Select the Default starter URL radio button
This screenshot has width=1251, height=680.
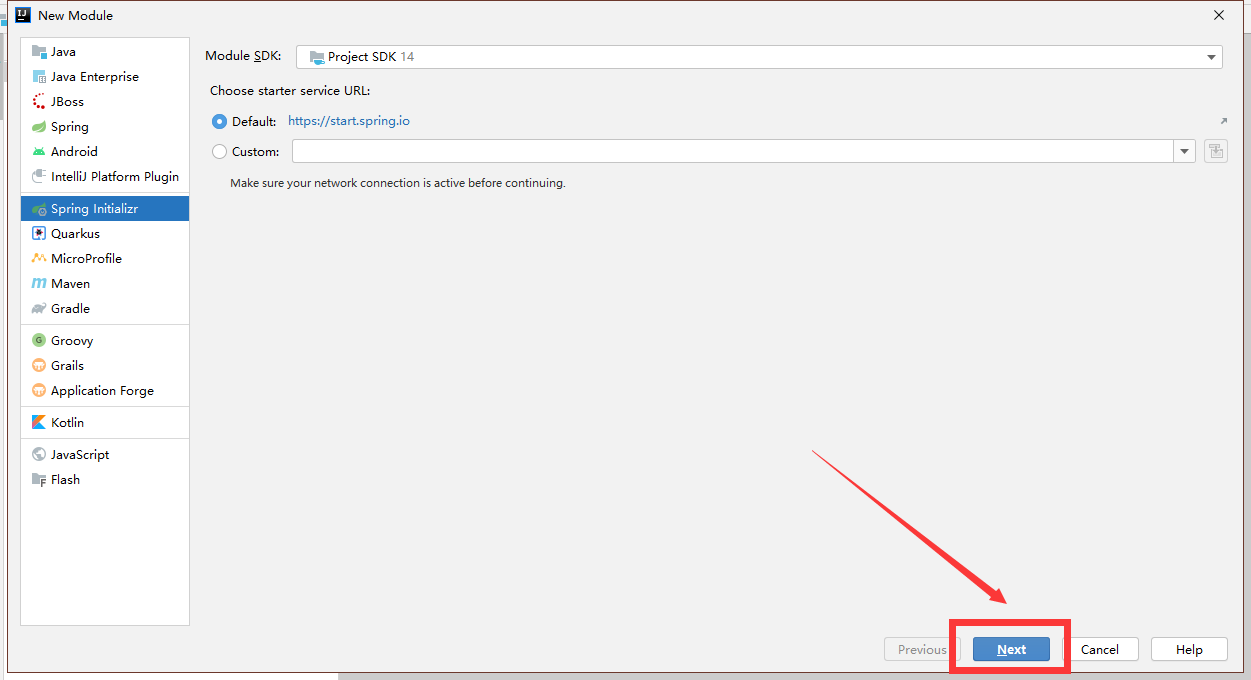pos(220,121)
